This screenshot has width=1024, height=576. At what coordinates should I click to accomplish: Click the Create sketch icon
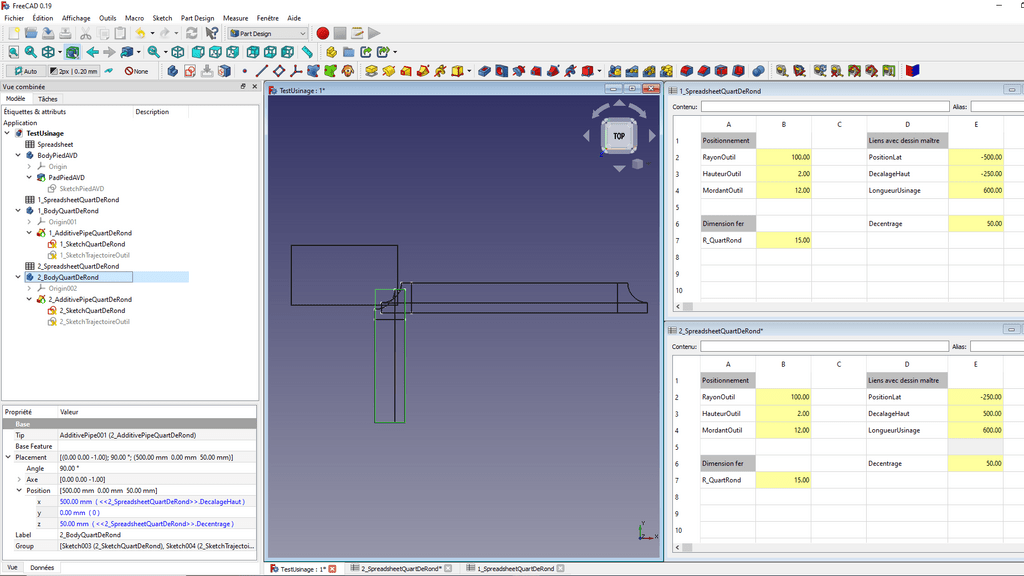pos(190,71)
